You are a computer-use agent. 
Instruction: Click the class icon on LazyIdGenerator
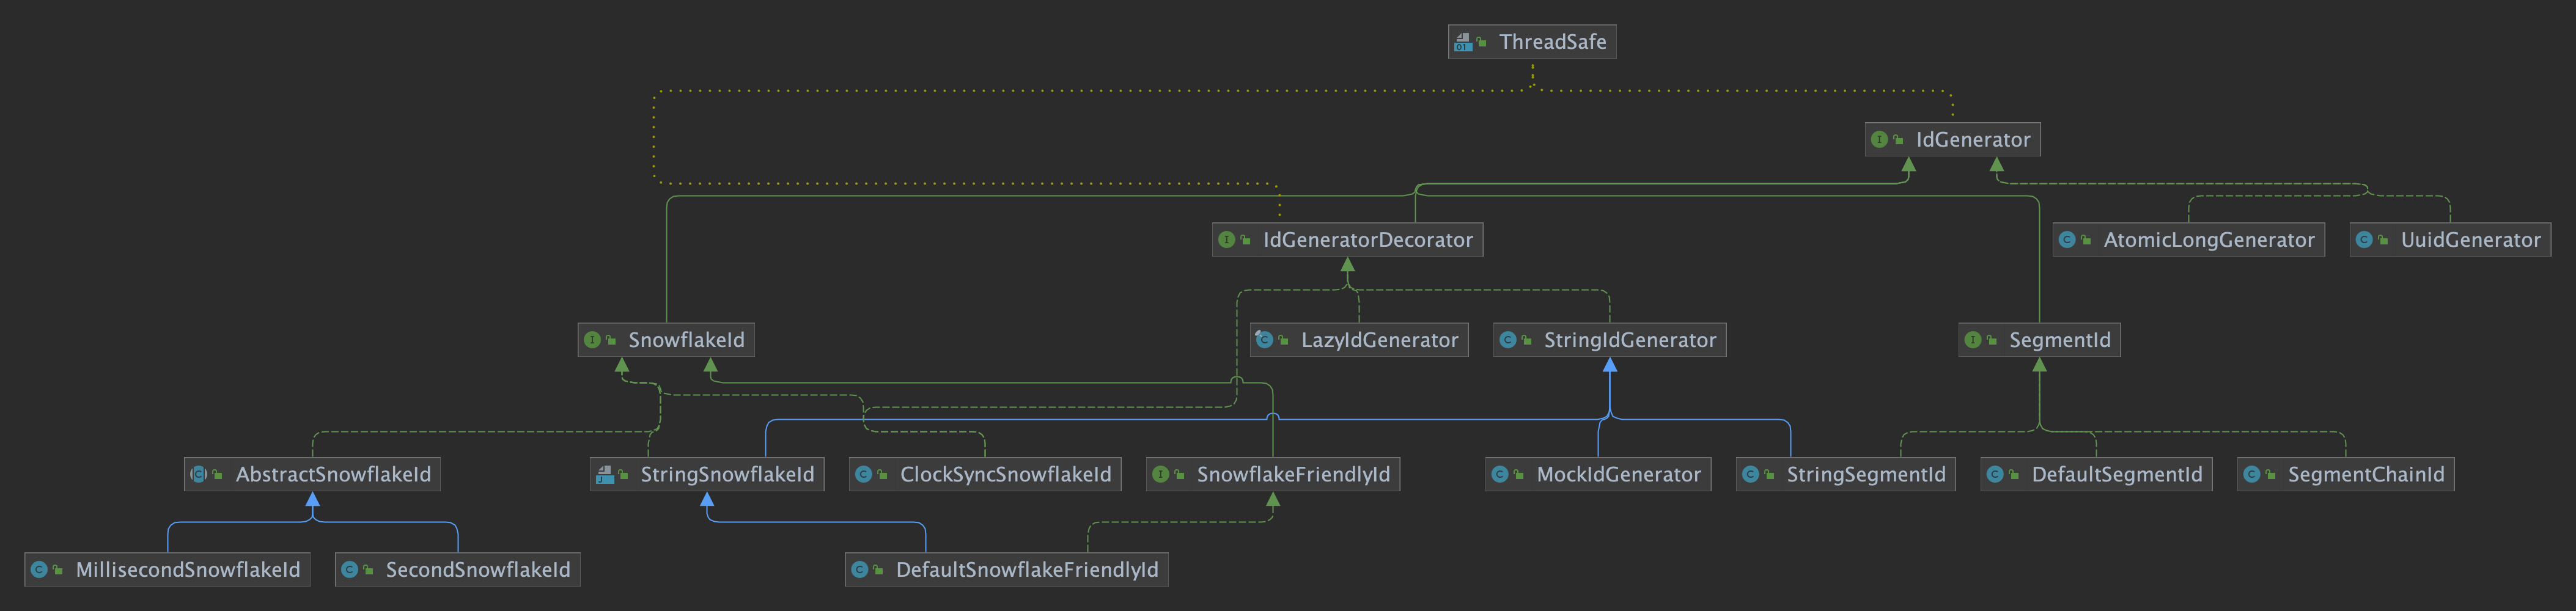click(1264, 340)
